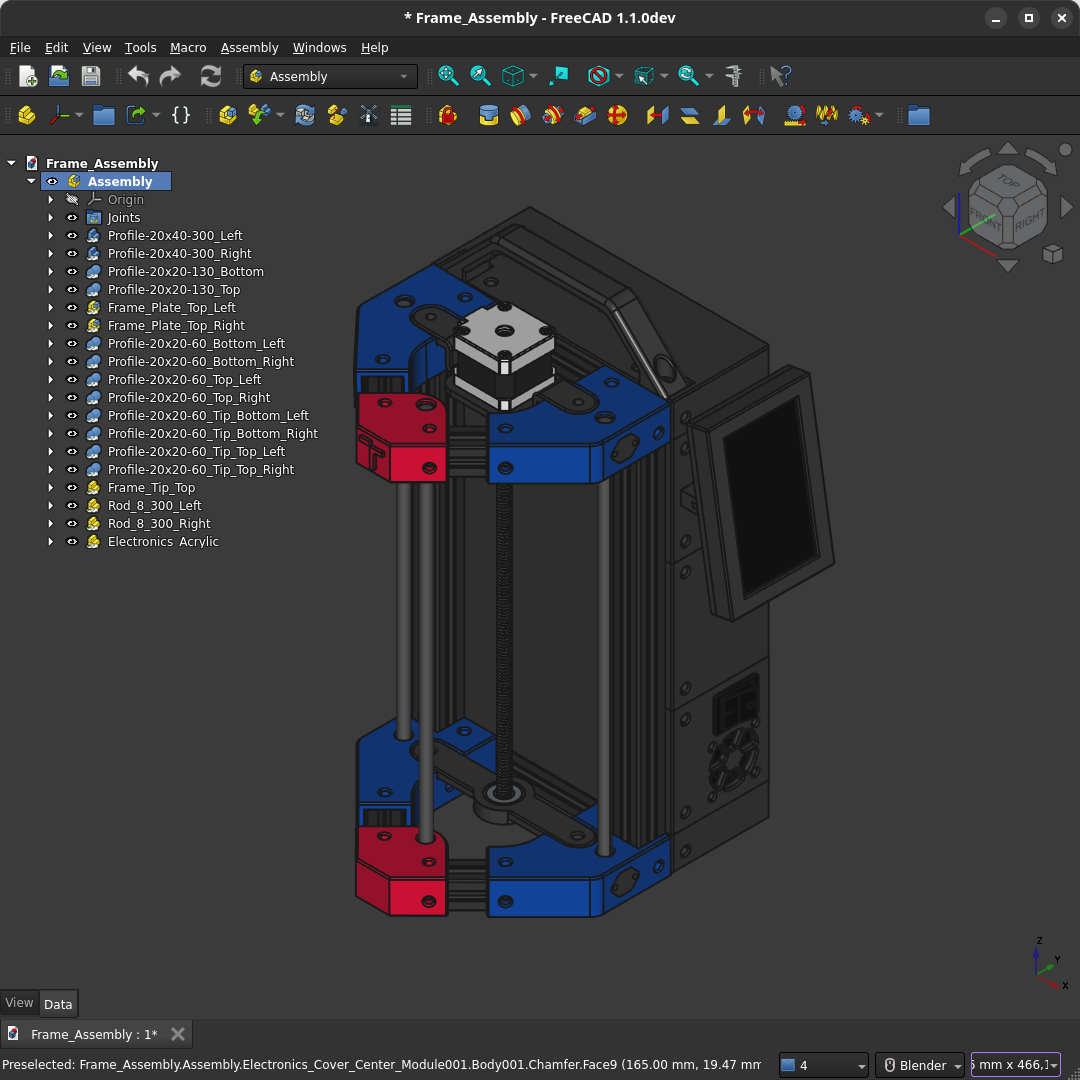The height and width of the screenshot is (1080, 1080).
Task: Redo the undone action
Action: pos(170,76)
